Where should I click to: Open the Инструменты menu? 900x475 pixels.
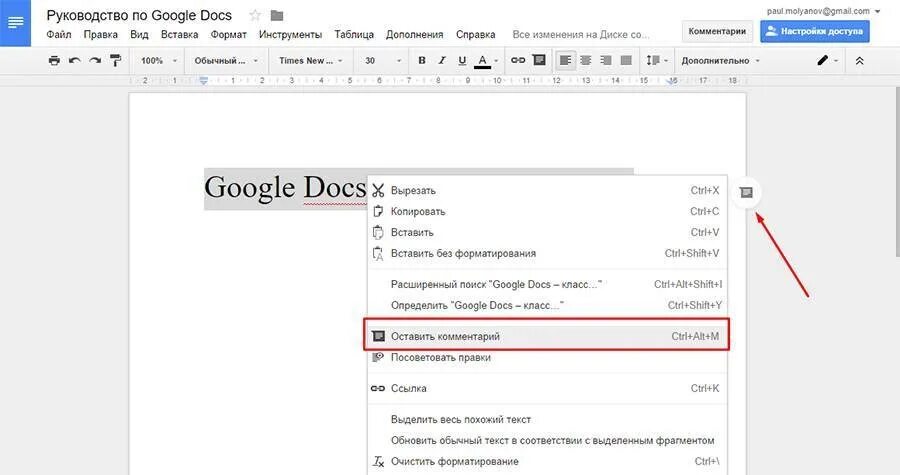click(x=290, y=34)
